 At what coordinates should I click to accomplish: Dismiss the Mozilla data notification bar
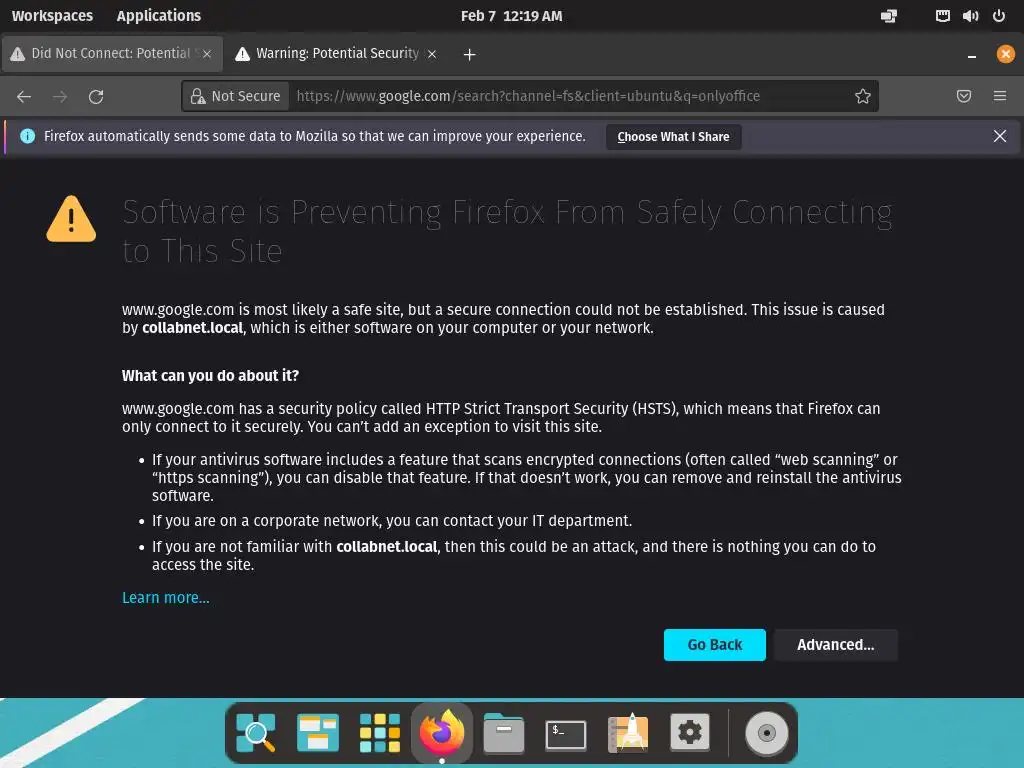point(1000,136)
